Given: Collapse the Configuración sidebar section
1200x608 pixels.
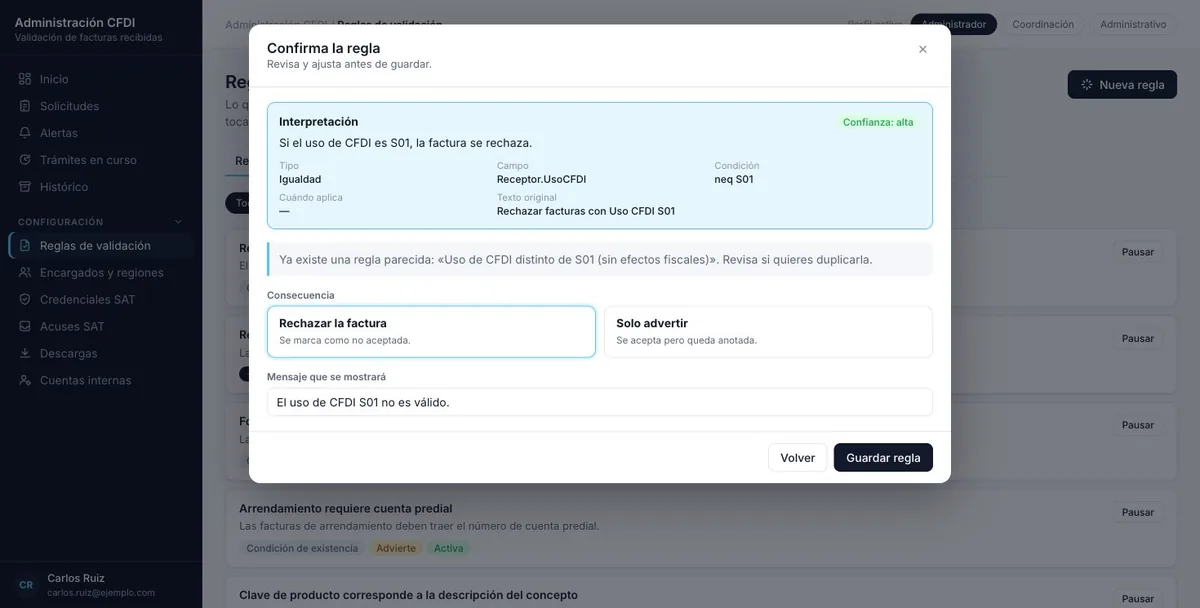Looking at the screenshot, I should coord(179,222).
